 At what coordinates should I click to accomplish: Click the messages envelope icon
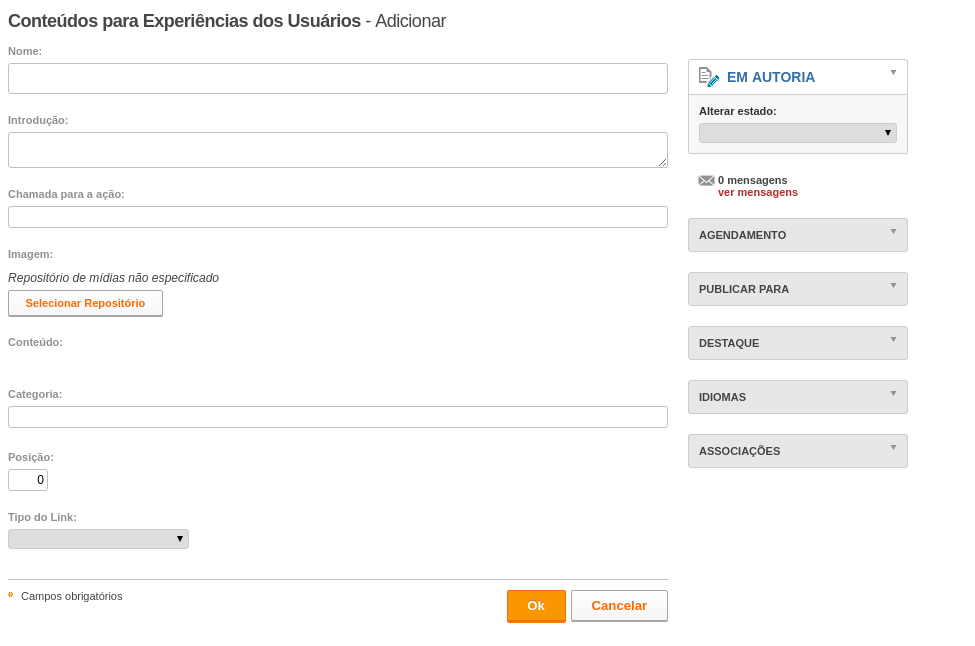tap(706, 181)
